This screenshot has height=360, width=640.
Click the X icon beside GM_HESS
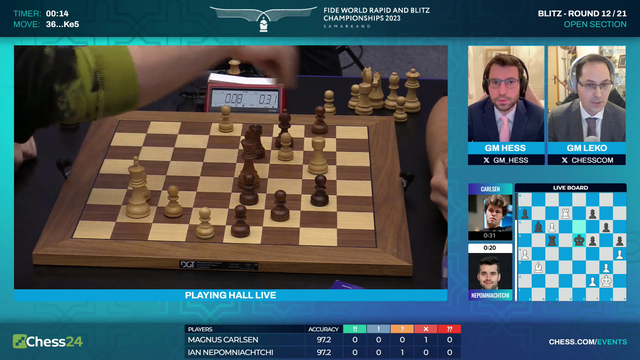pyautogui.click(x=486, y=160)
